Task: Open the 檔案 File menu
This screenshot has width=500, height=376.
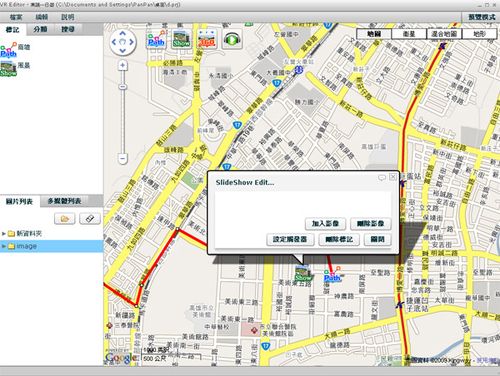Action: pyautogui.click(x=16, y=17)
